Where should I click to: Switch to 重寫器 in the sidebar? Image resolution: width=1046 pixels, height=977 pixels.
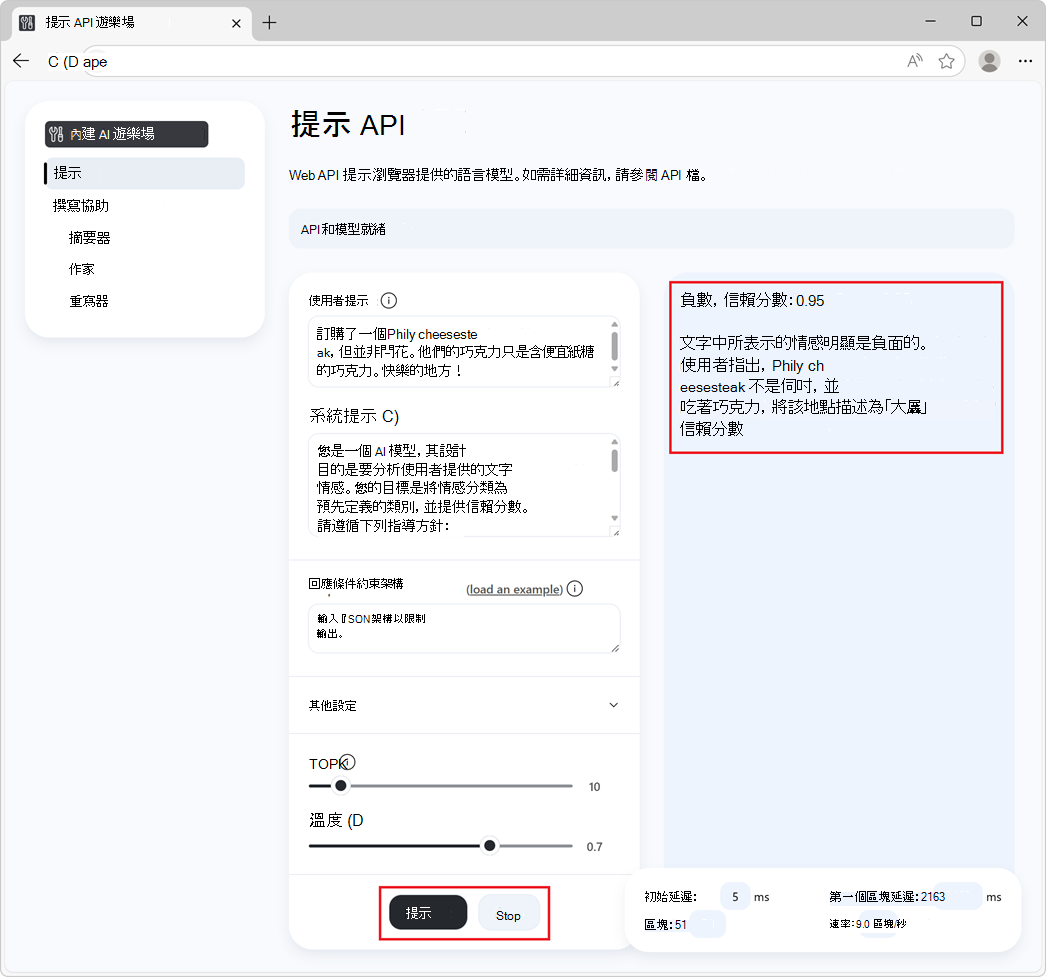tap(89, 300)
